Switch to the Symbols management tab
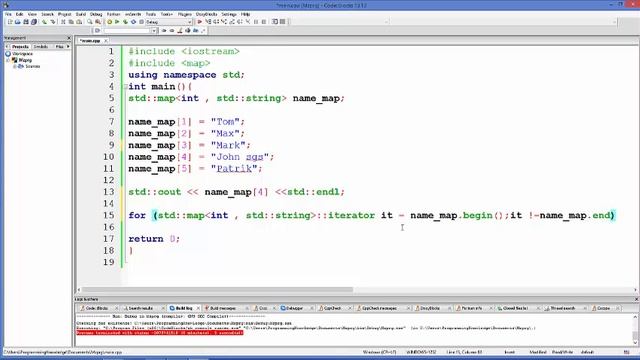The width and height of the screenshot is (640, 360). (41, 47)
